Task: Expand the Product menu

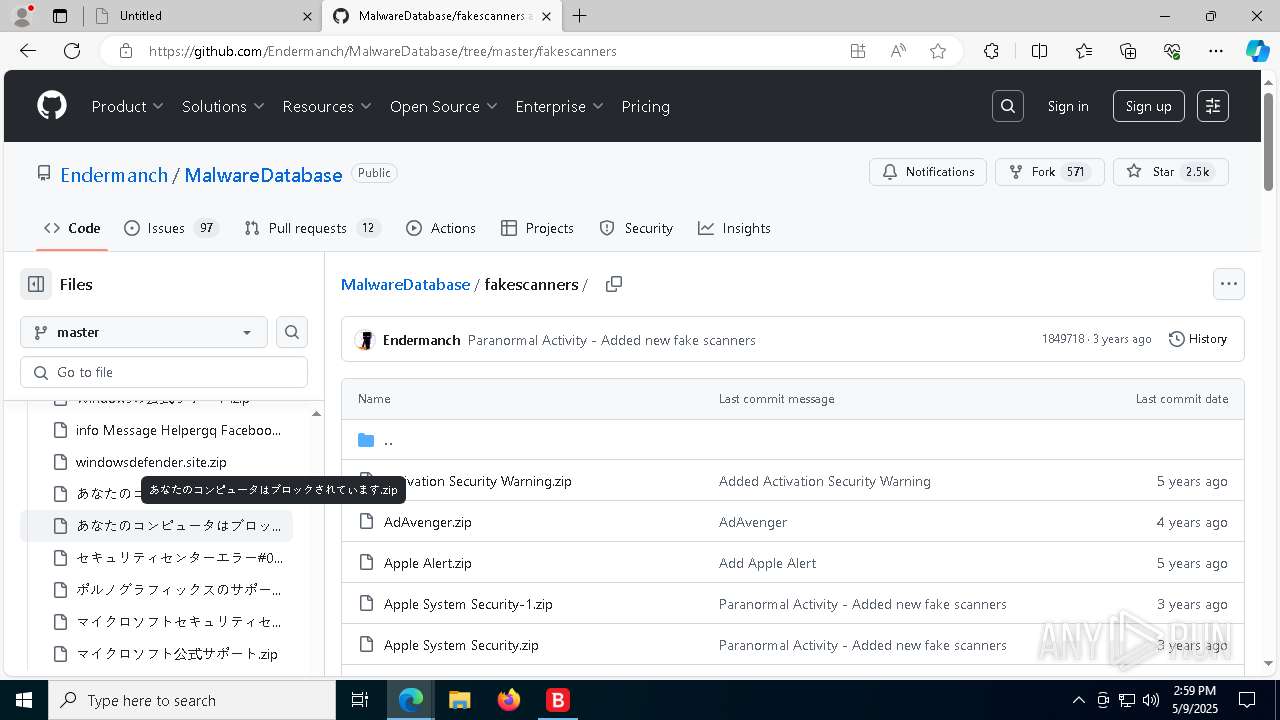Action: pos(127,106)
